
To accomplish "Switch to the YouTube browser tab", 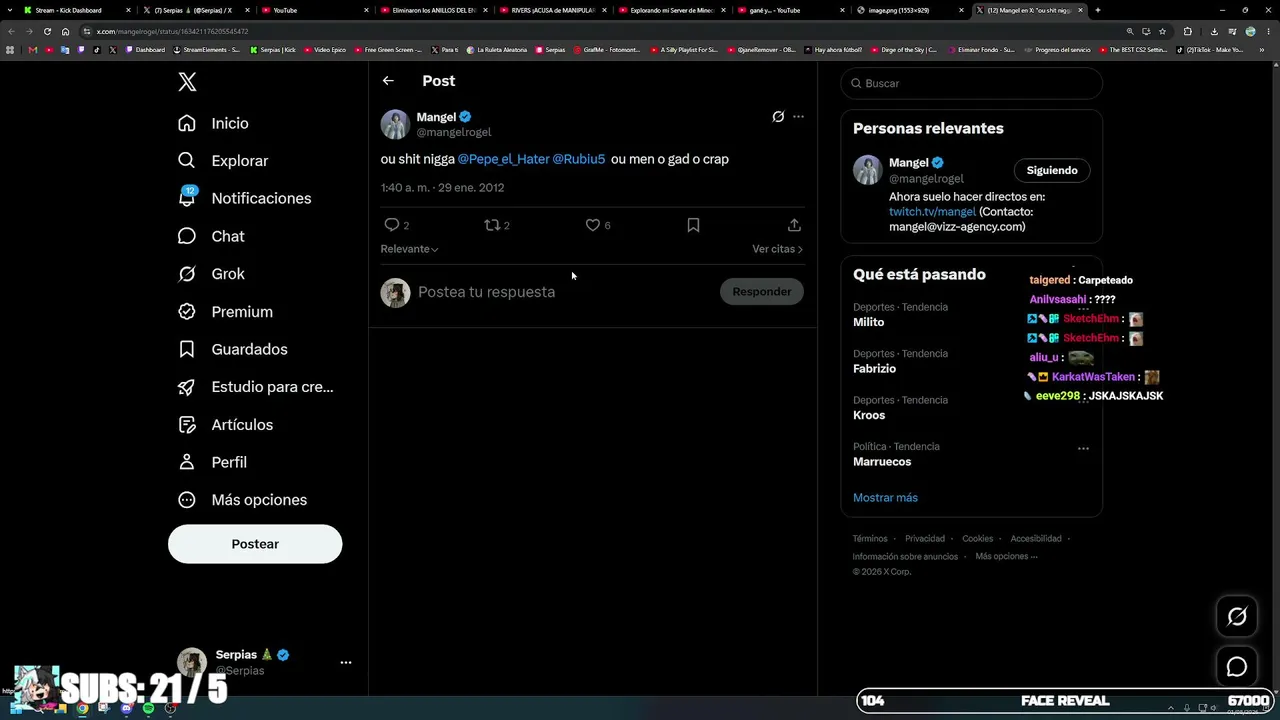I will 313,10.
